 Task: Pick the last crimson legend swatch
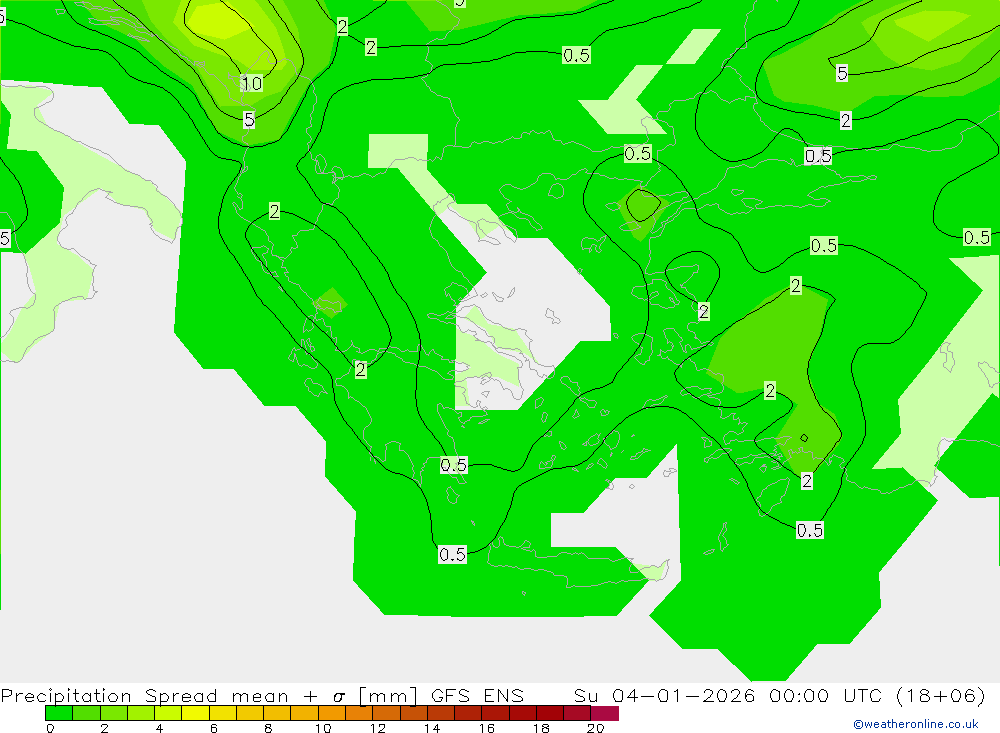(x=605, y=713)
